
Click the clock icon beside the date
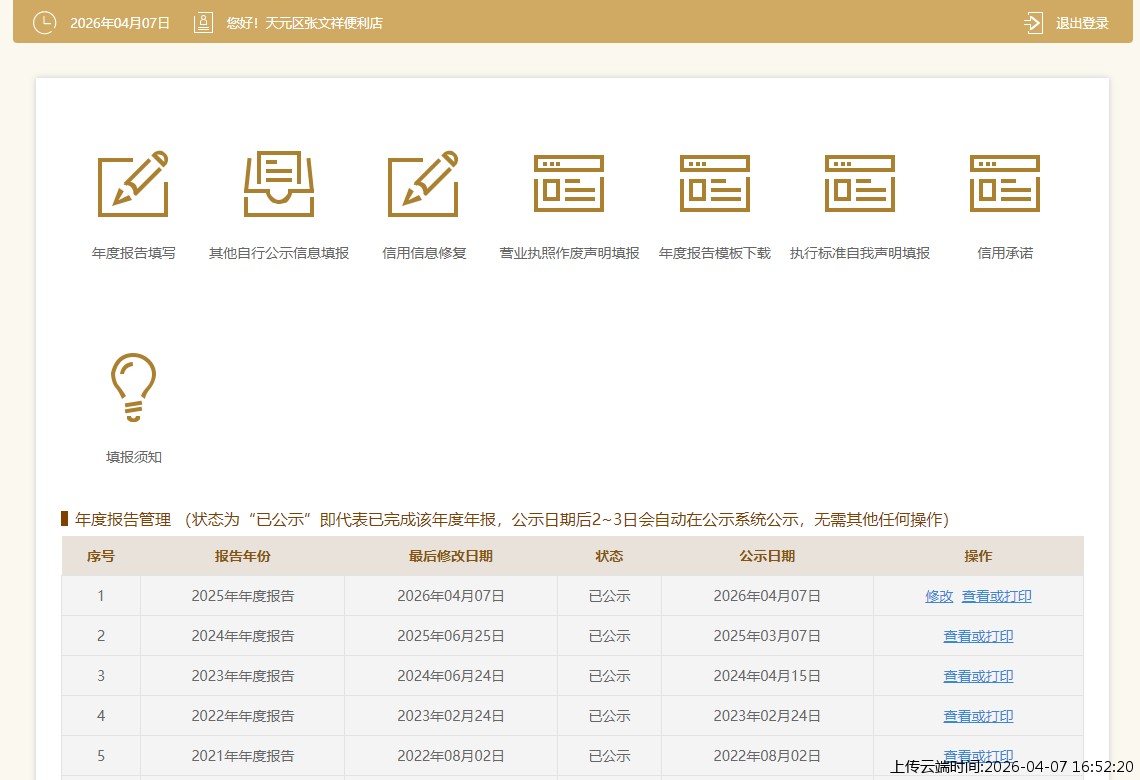point(44,23)
